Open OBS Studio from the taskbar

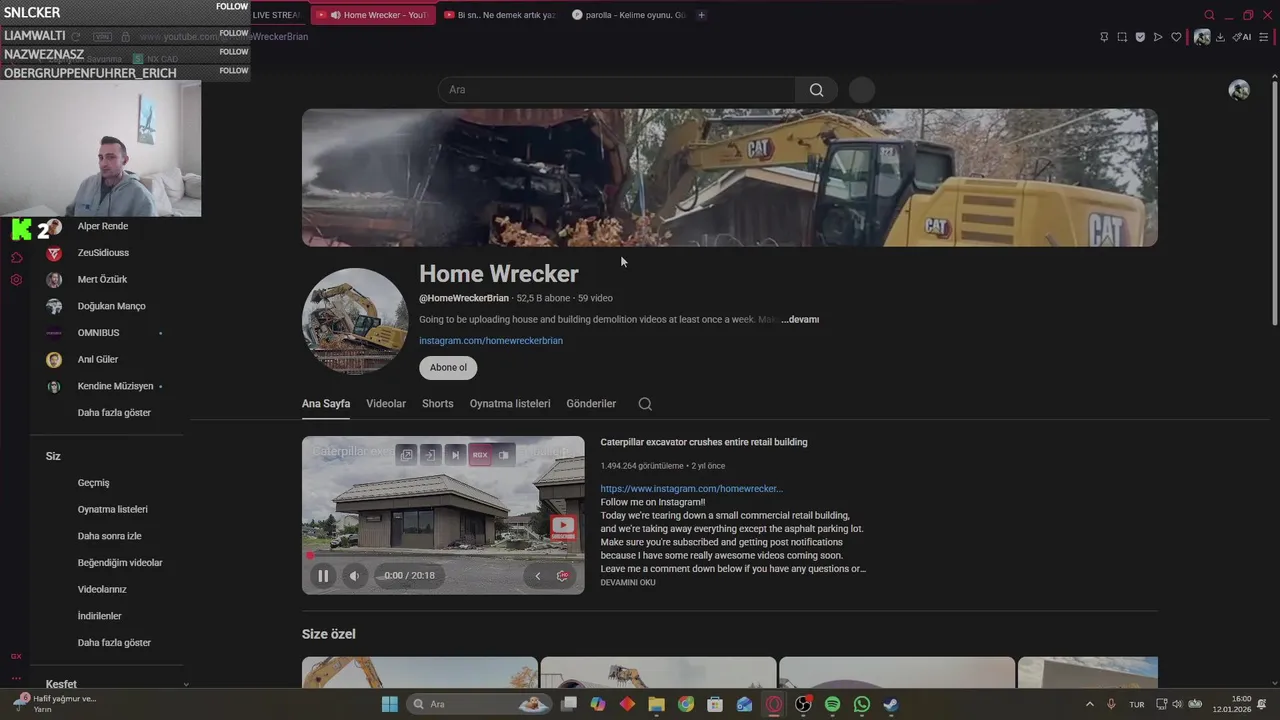(803, 704)
